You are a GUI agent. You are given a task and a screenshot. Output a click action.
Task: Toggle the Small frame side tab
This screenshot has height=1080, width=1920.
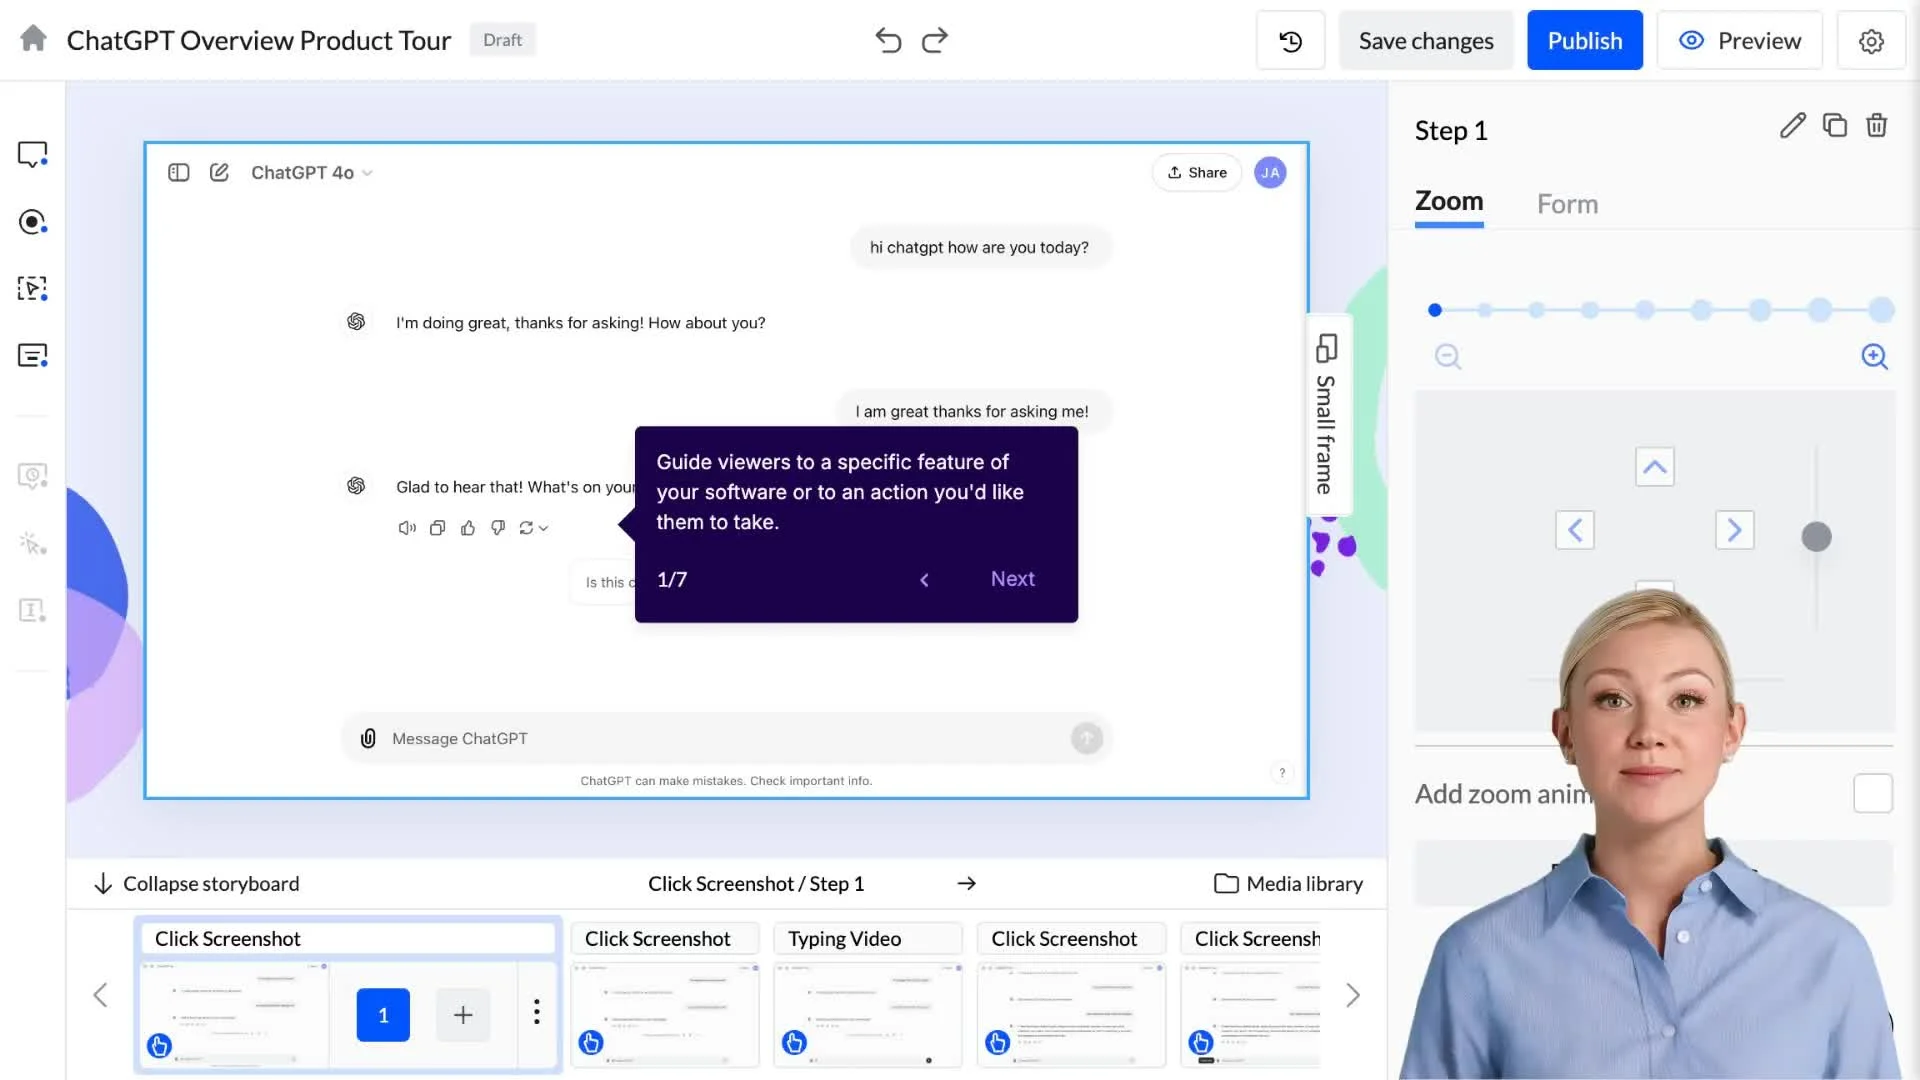(1328, 415)
